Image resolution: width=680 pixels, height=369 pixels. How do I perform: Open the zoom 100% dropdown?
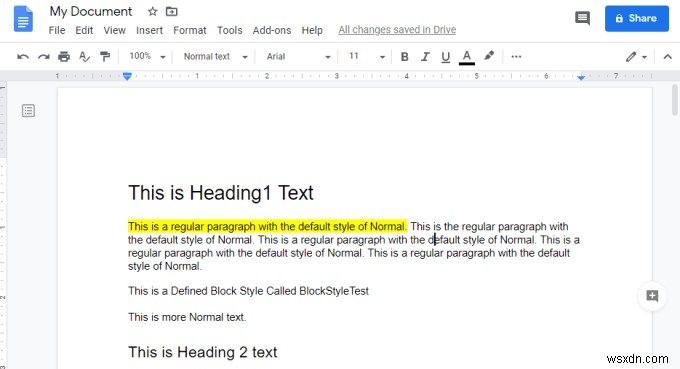147,56
